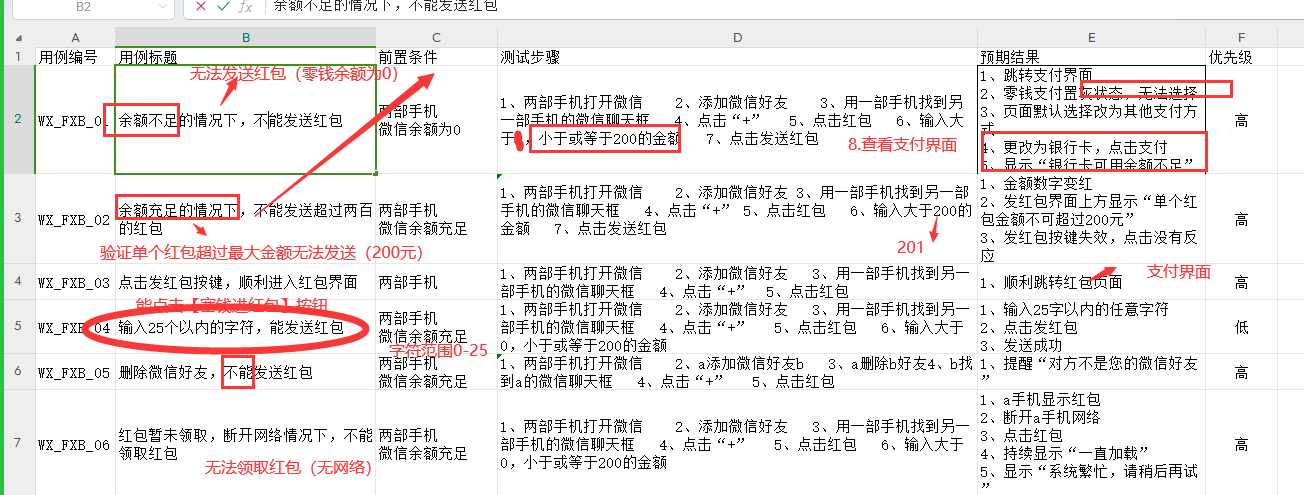Screen dimensions: 1304x495
Task: Click the header cell 用例编号
Action: [x=75, y=57]
